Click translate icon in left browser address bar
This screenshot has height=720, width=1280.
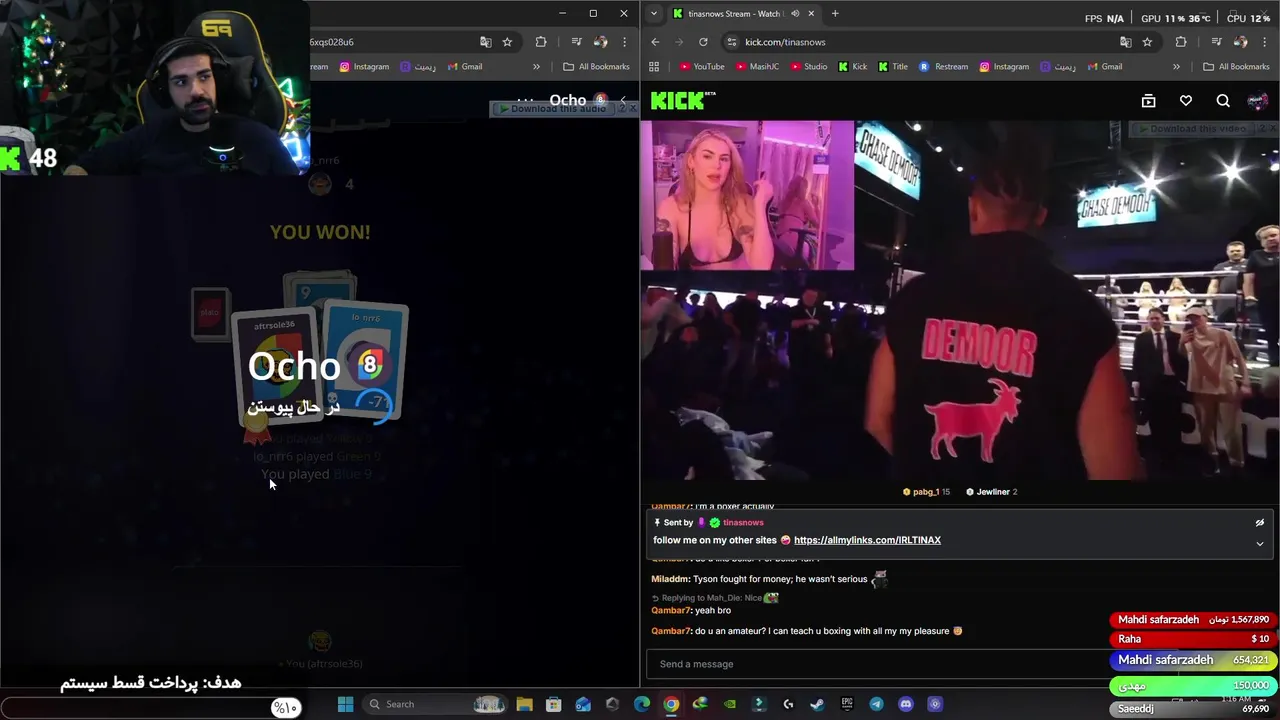click(486, 42)
